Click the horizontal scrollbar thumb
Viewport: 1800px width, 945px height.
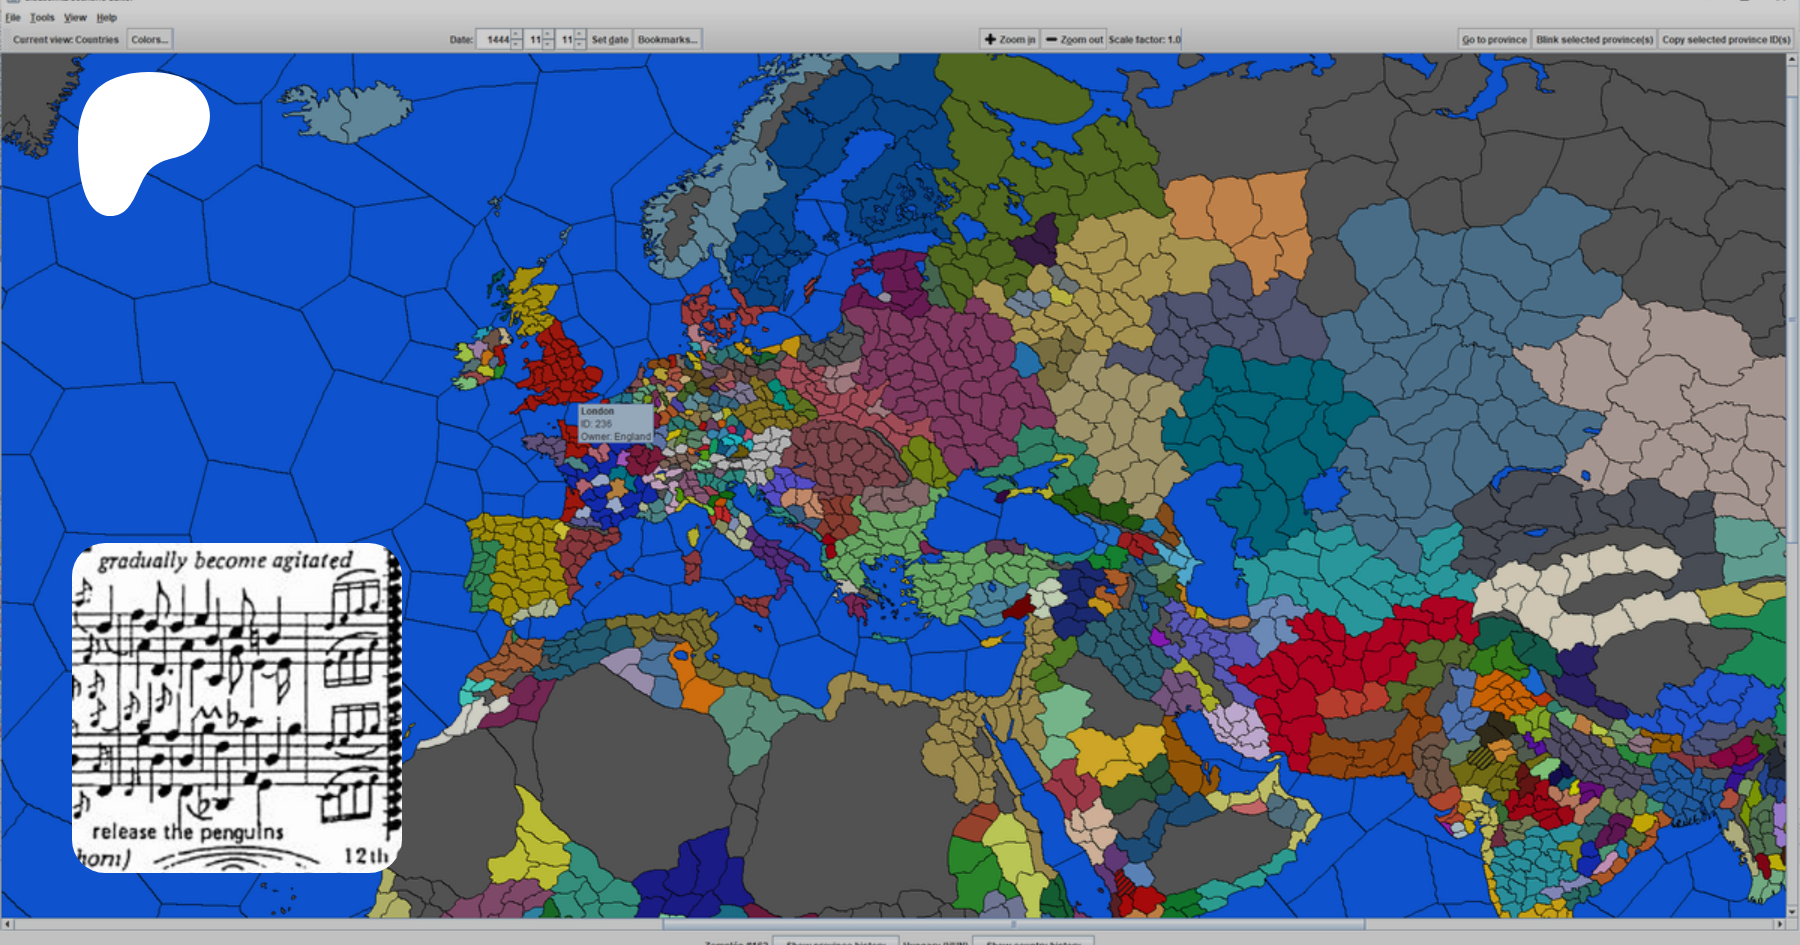pos(1012,924)
